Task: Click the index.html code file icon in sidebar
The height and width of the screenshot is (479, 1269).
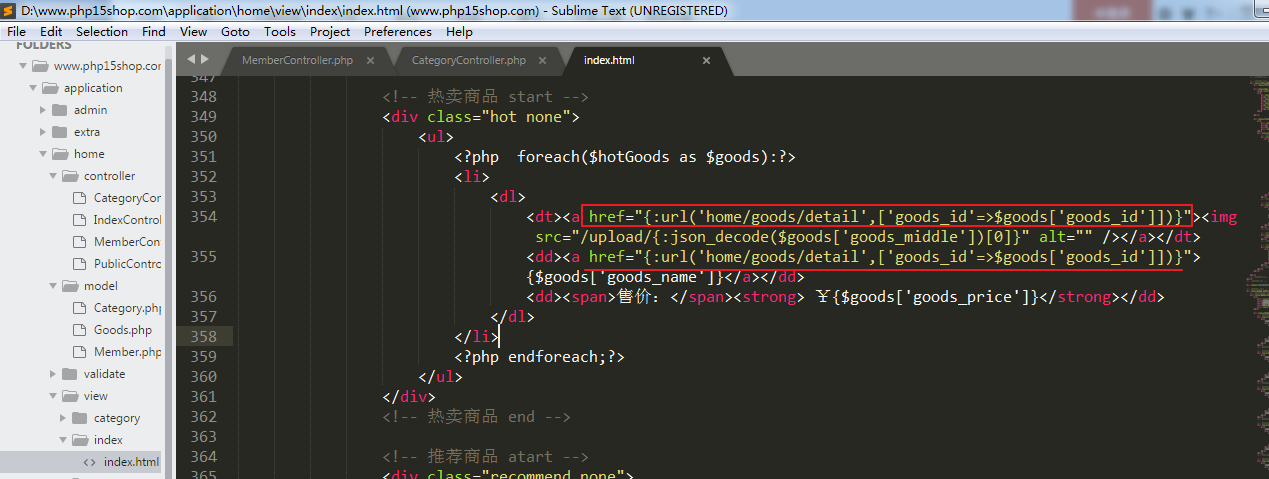Action: (90, 462)
